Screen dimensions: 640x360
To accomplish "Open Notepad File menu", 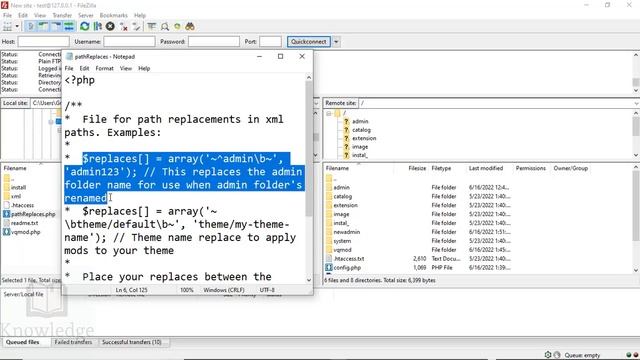I will coord(69,68).
